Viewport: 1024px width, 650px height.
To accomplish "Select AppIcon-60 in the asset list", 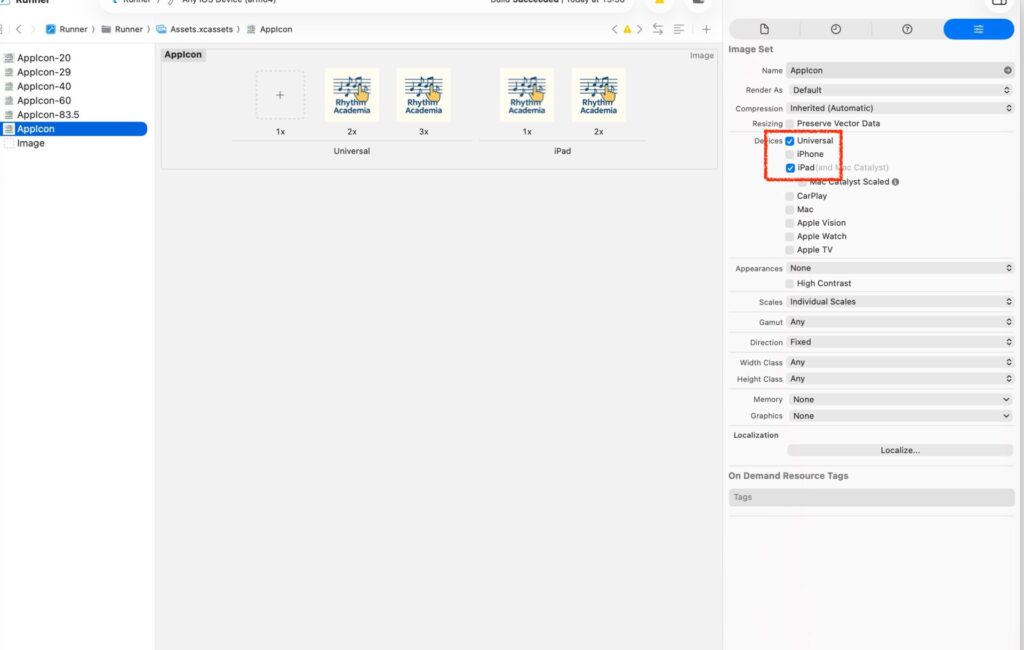I will (44, 101).
